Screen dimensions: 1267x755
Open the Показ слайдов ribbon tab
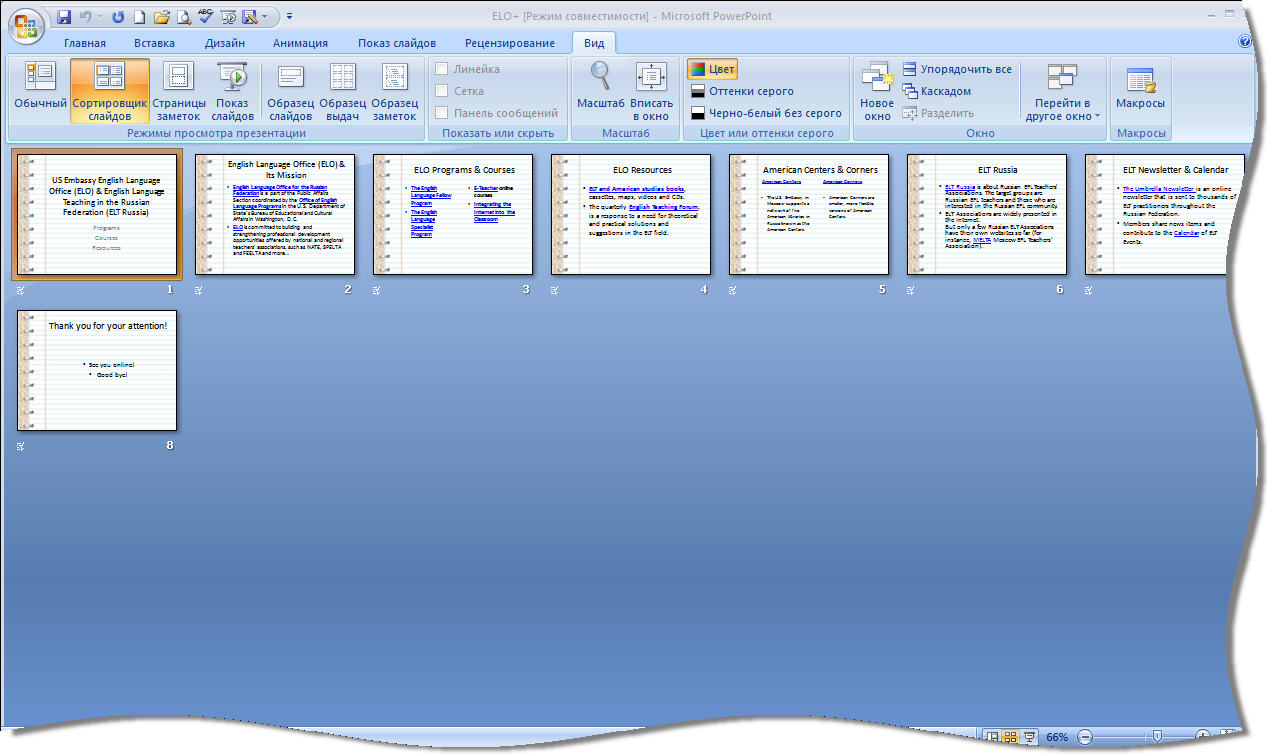coord(397,43)
